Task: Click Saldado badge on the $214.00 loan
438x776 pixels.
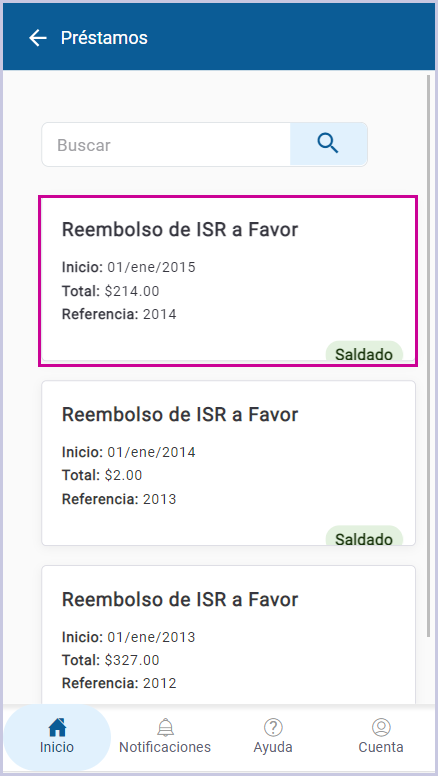Action: click(x=364, y=353)
